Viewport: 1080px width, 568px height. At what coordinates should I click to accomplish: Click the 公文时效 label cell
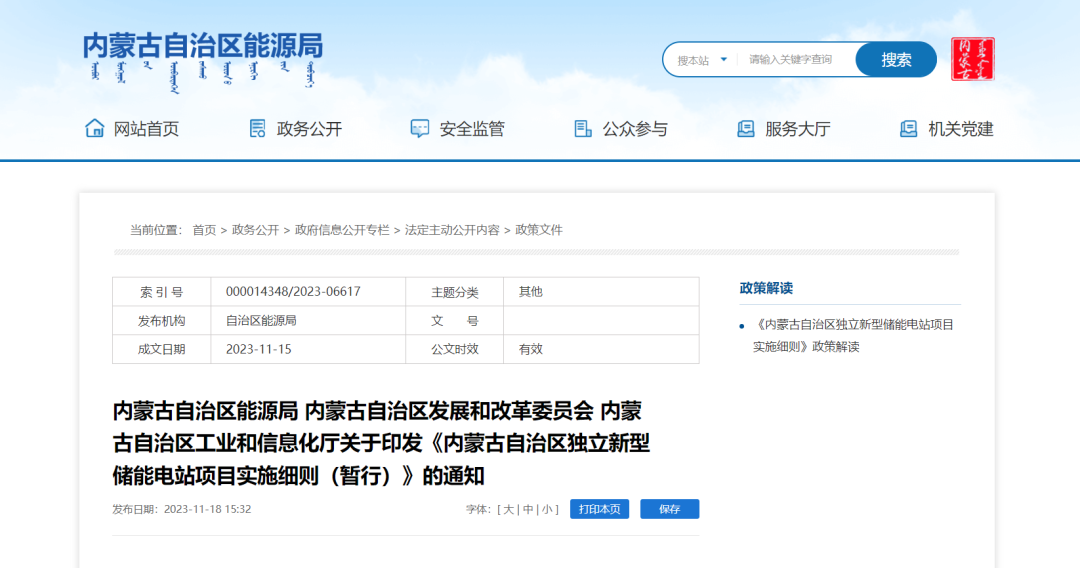point(455,349)
